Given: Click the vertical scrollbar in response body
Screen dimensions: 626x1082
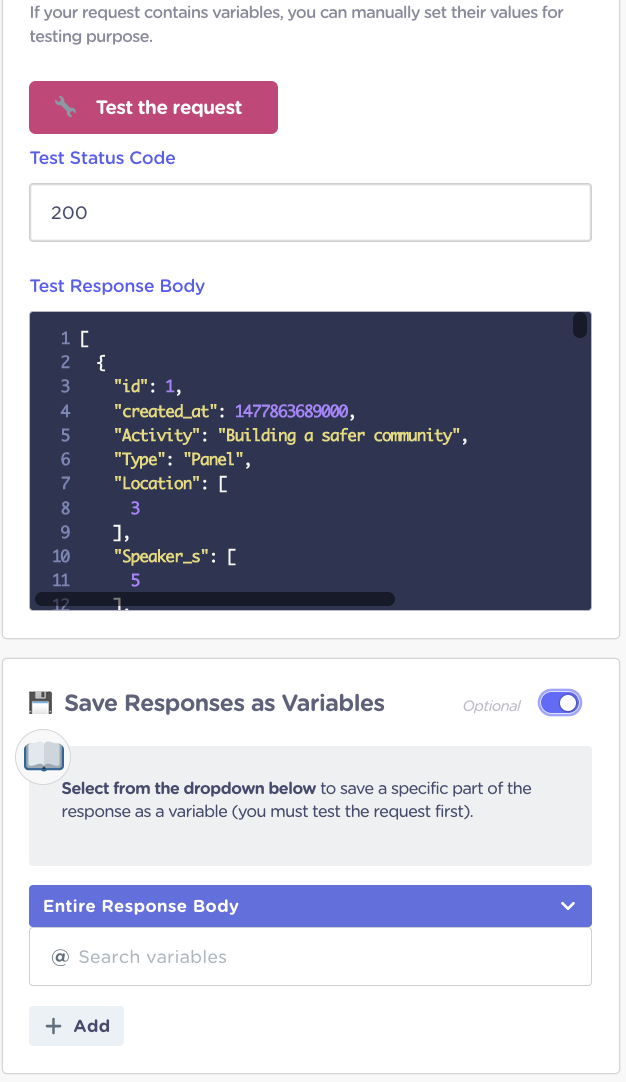Looking at the screenshot, I should [x=580, y=325].
